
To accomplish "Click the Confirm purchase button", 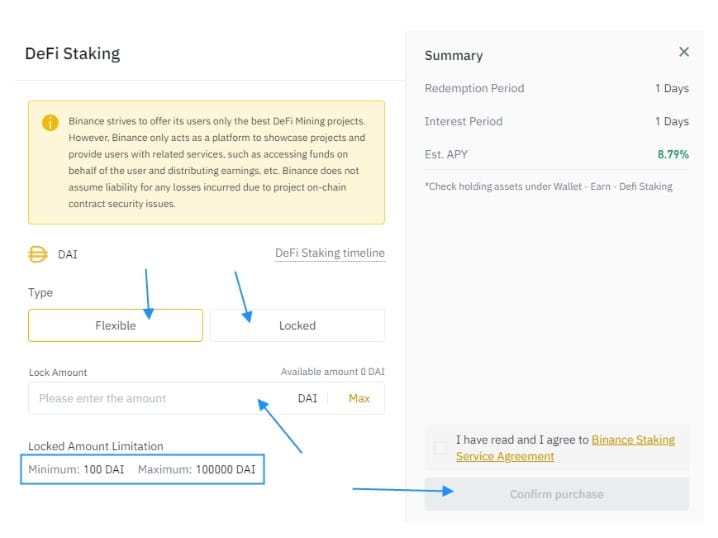I will point(556,494).
